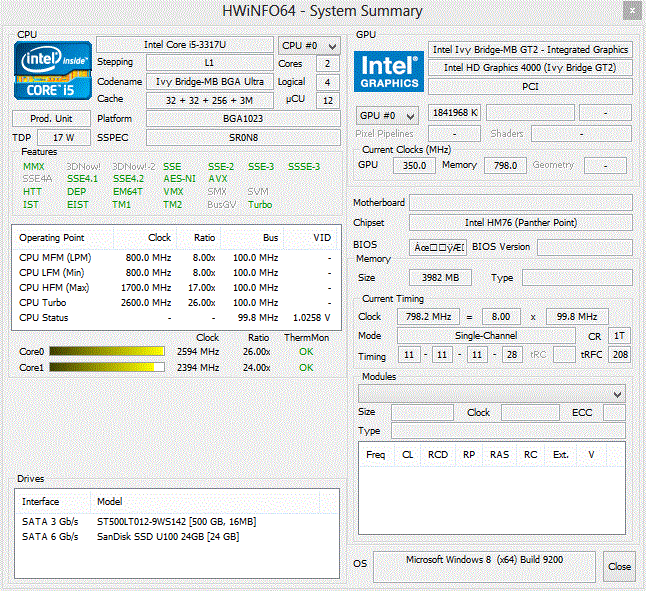Select the CPU LFM (Min) row
Screen dimensions: 646x591
pyautogui.click(x=176, y=273)
